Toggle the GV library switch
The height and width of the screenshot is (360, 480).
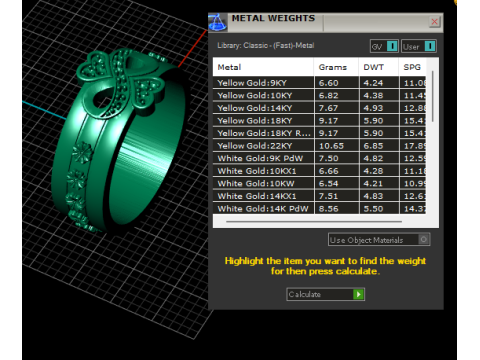point(384,46)
